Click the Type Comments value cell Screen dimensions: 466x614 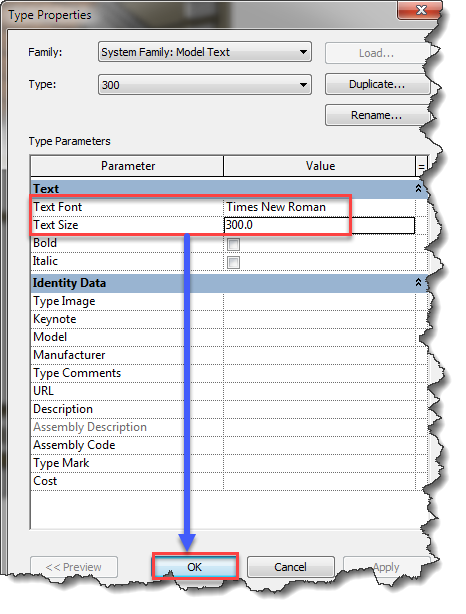319,373
